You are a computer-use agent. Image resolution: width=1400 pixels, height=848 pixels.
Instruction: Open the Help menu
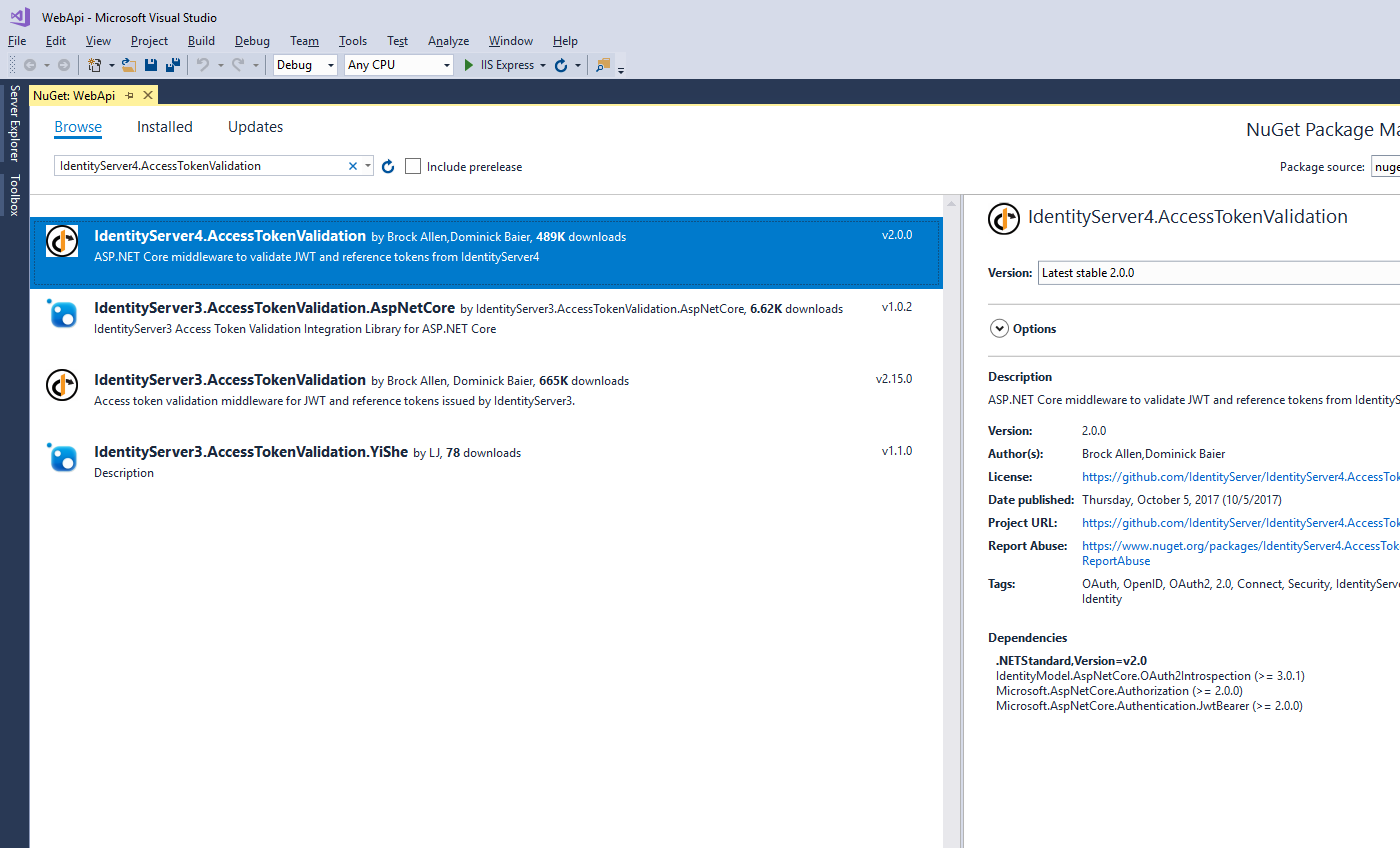click(565, 41)
